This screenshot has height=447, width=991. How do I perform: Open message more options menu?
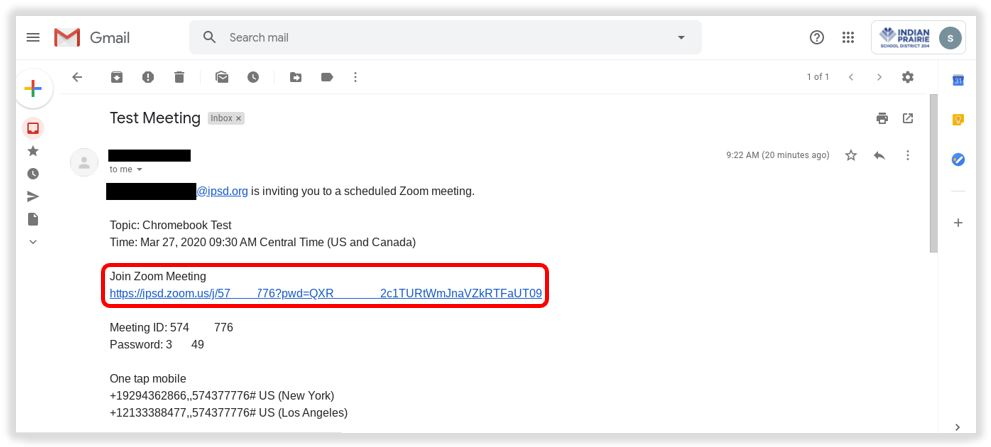point(908,155)
